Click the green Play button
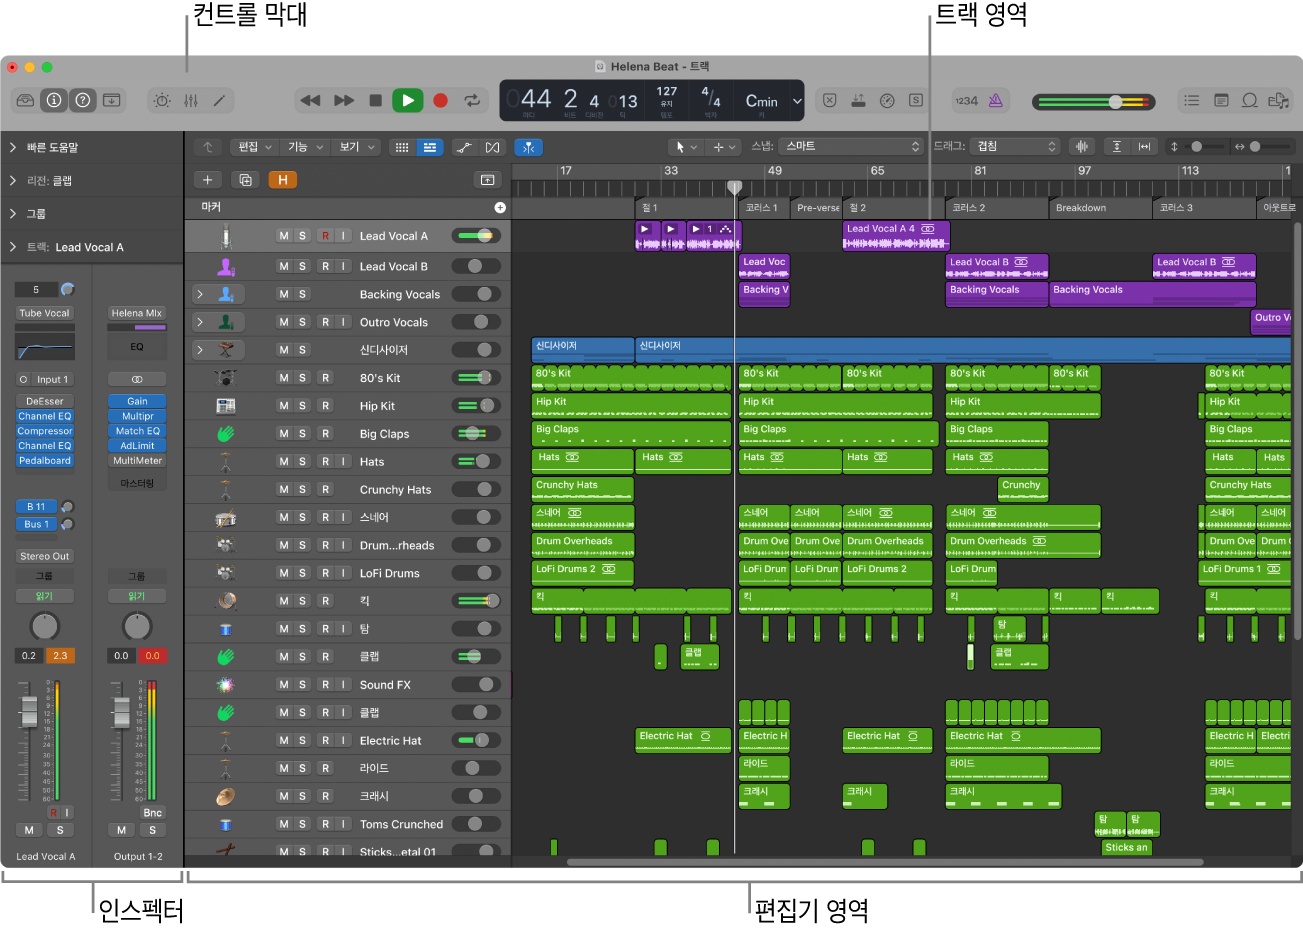Viewport: 1303px width, 934px height. coord(407,100)
